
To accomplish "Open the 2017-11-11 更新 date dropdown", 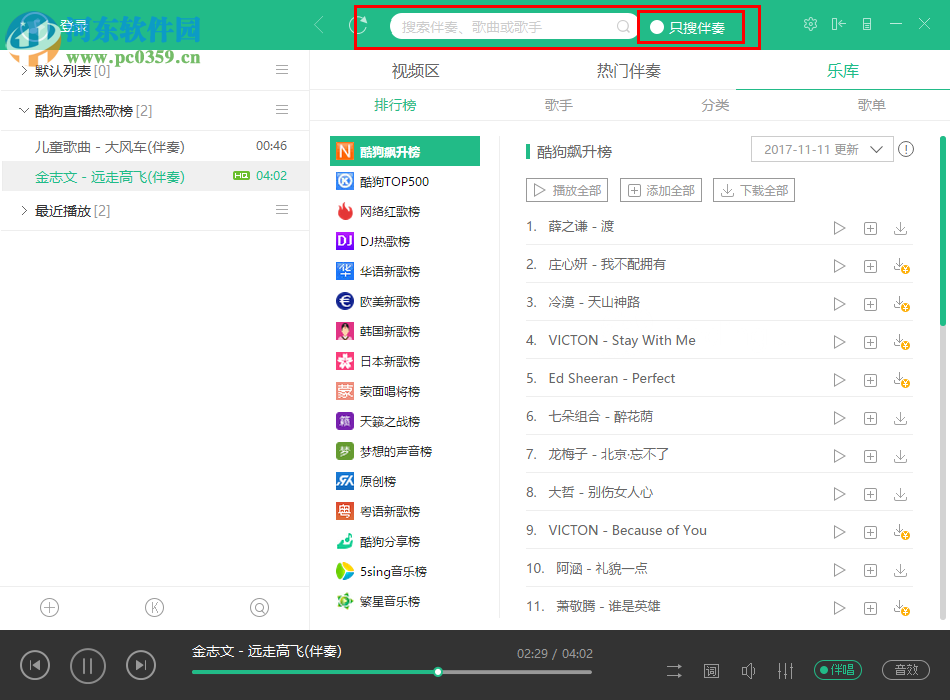I will click(821, 149).
